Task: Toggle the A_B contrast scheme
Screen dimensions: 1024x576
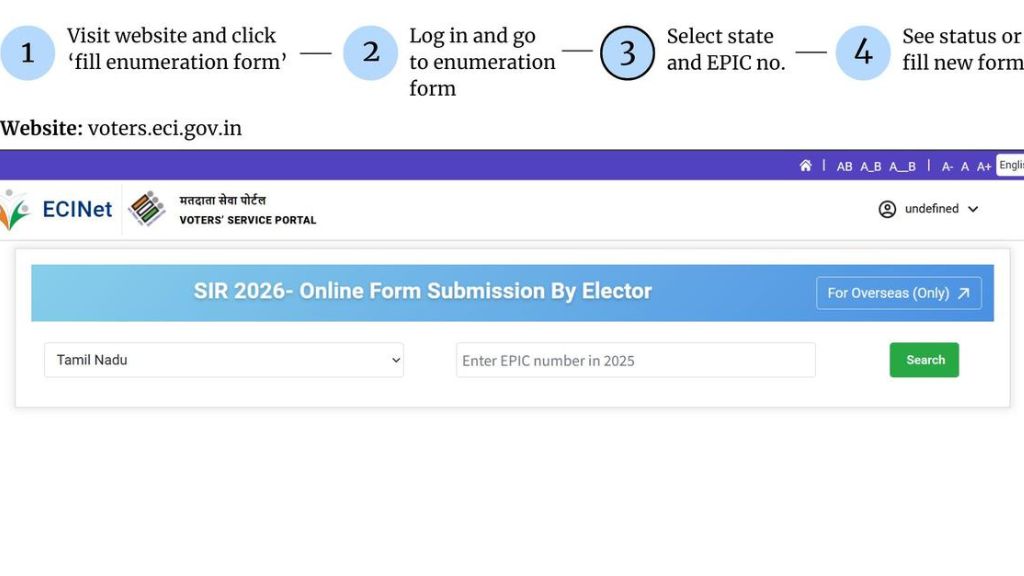Action: [871, 166]
